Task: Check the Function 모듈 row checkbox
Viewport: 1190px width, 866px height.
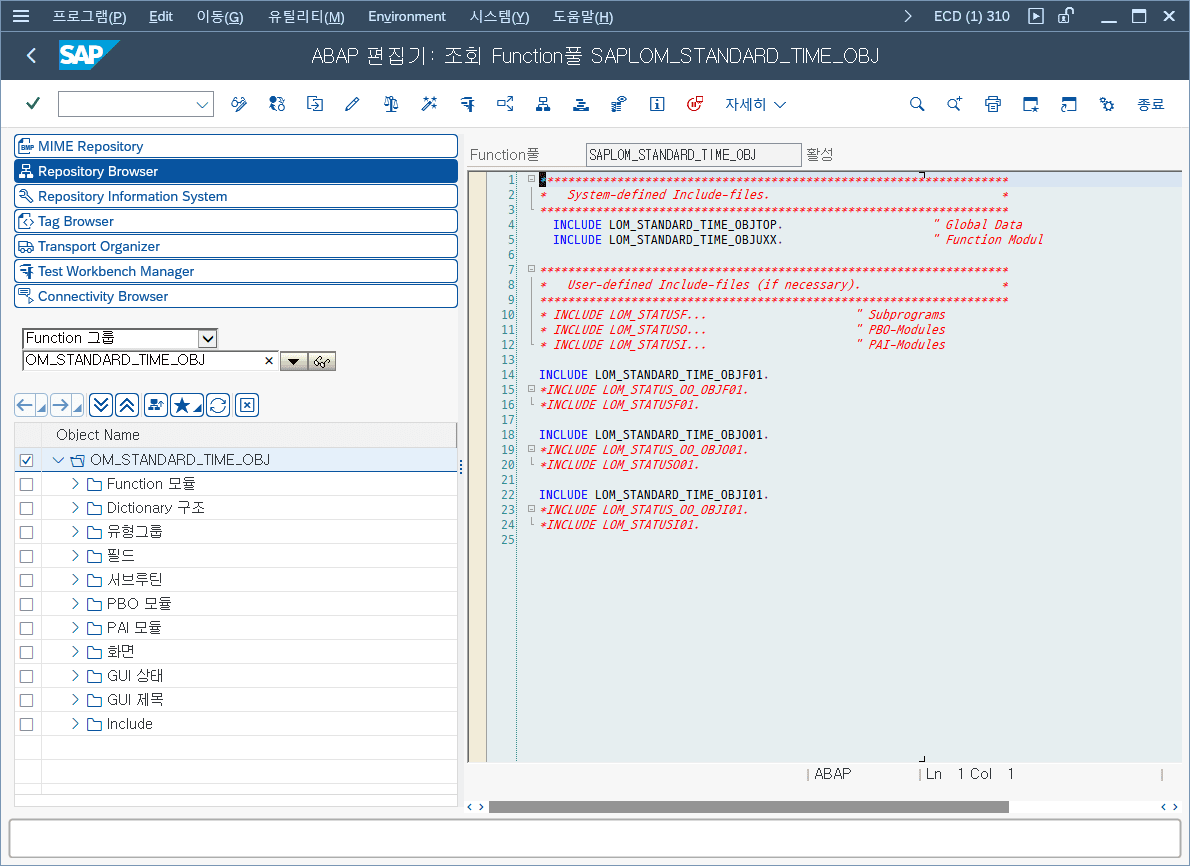Action: pyautogui.click(x=27, y=484)
